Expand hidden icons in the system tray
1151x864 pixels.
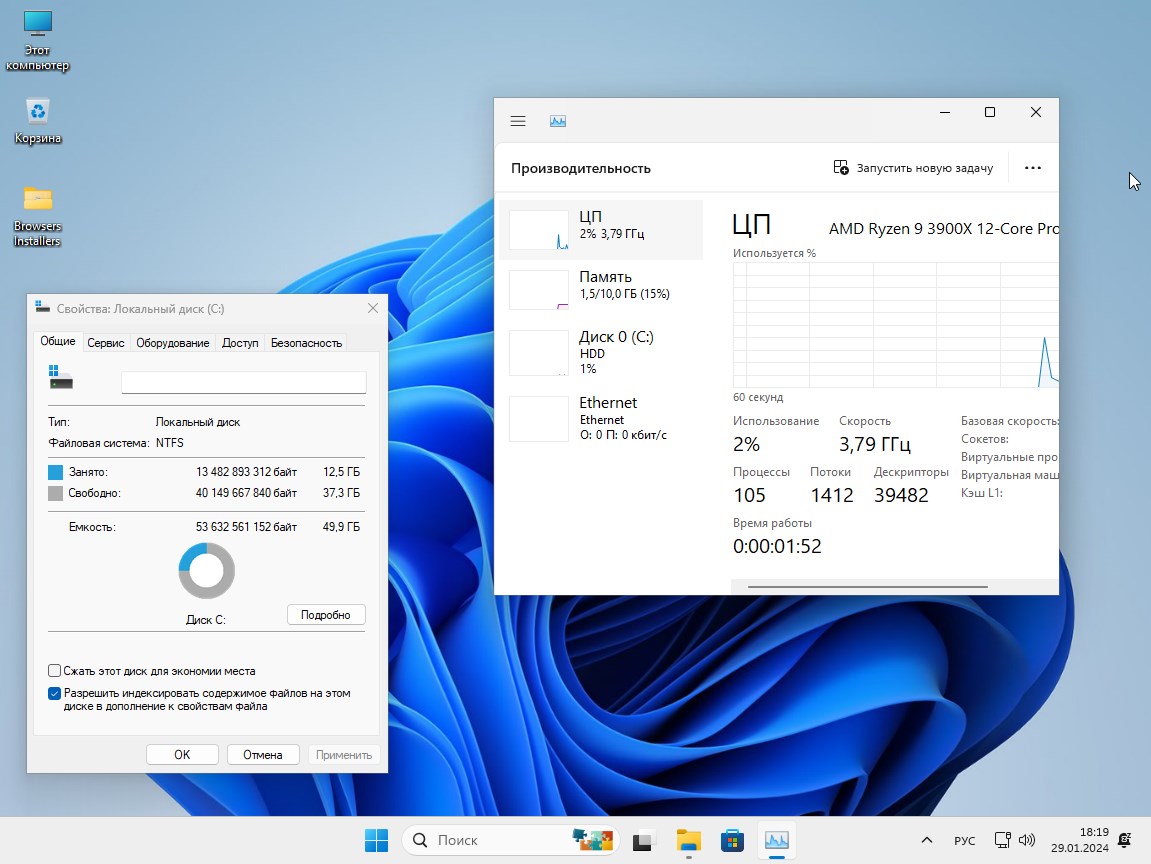pyautogui.click(x=926, y=840)
